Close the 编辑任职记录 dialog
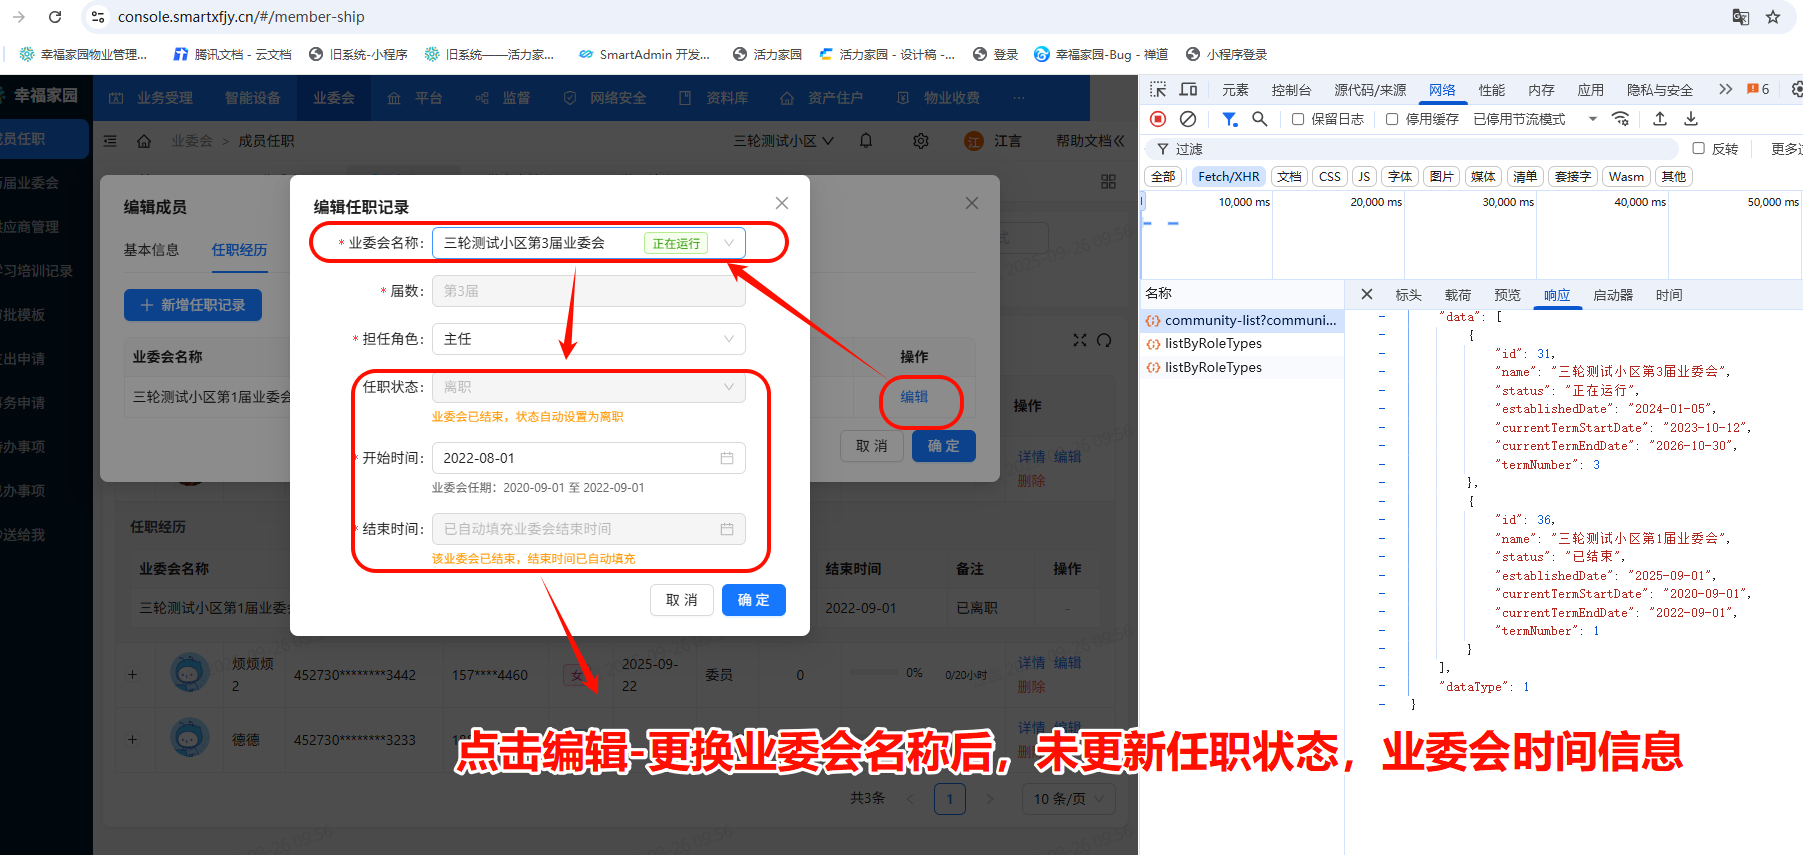1803x855 pixels. click(782, 203)
